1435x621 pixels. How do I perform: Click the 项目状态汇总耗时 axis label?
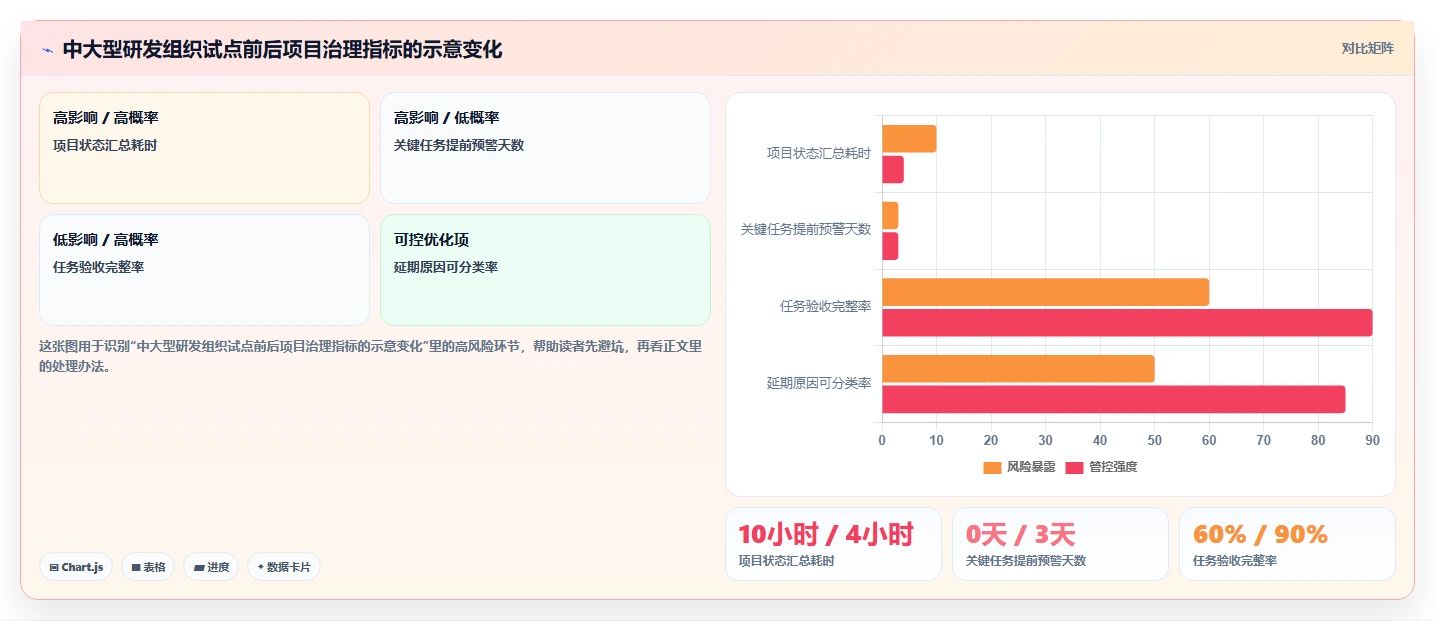[x=819, y=154]
